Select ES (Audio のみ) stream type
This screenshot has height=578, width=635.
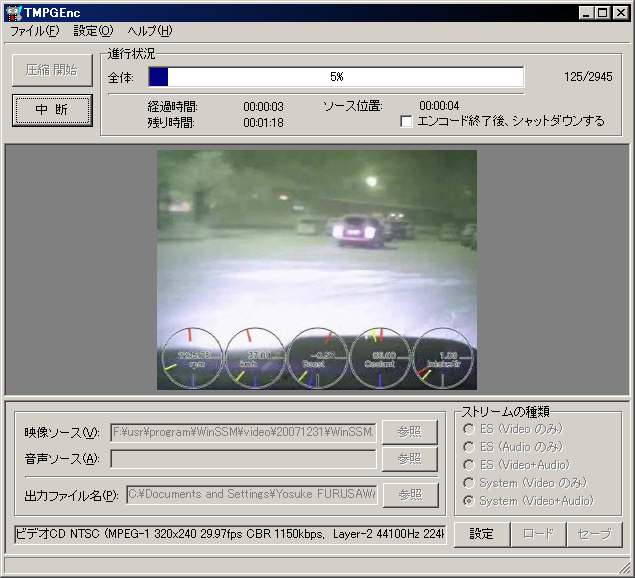(467, 446)
